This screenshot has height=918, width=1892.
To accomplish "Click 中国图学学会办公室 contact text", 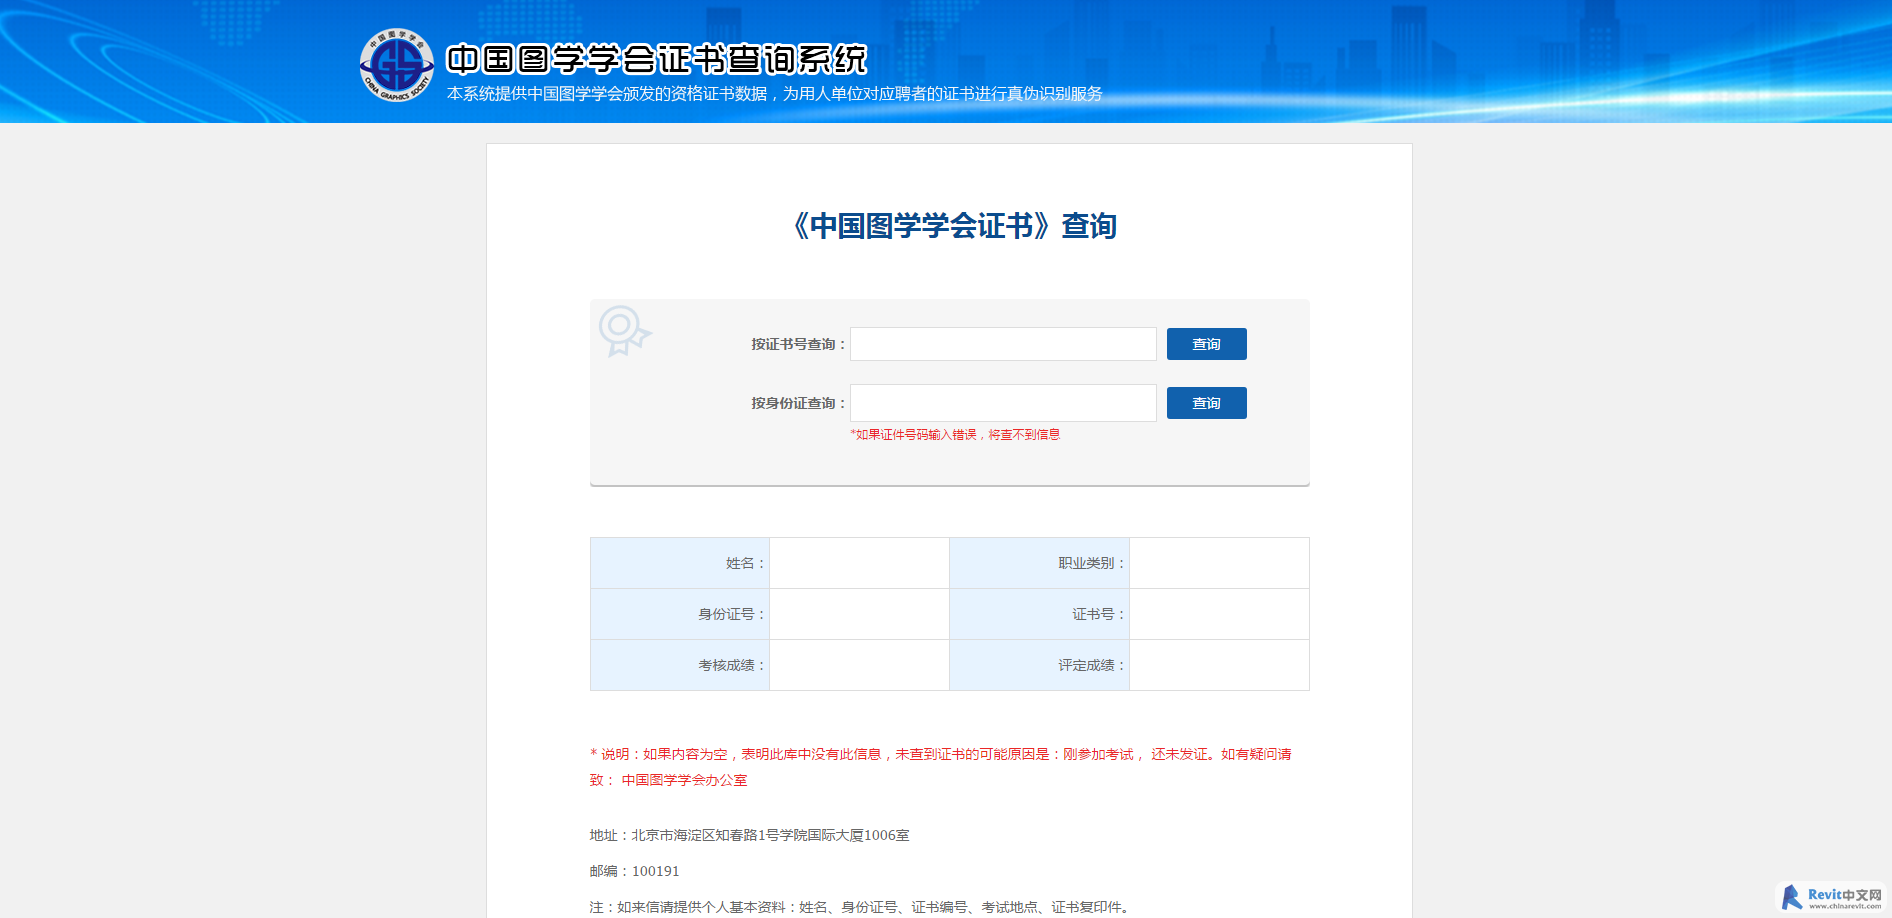I will [684, 780].
